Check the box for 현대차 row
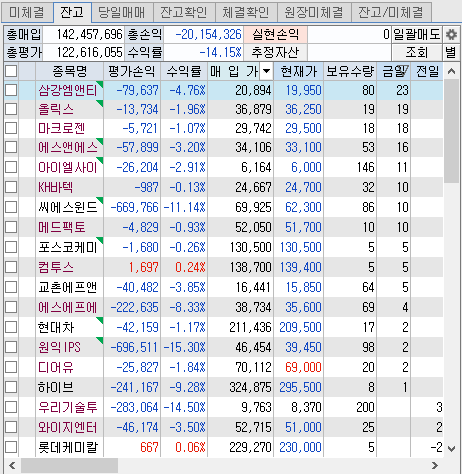This screenshot has width=462, height=474. [11, 327]
